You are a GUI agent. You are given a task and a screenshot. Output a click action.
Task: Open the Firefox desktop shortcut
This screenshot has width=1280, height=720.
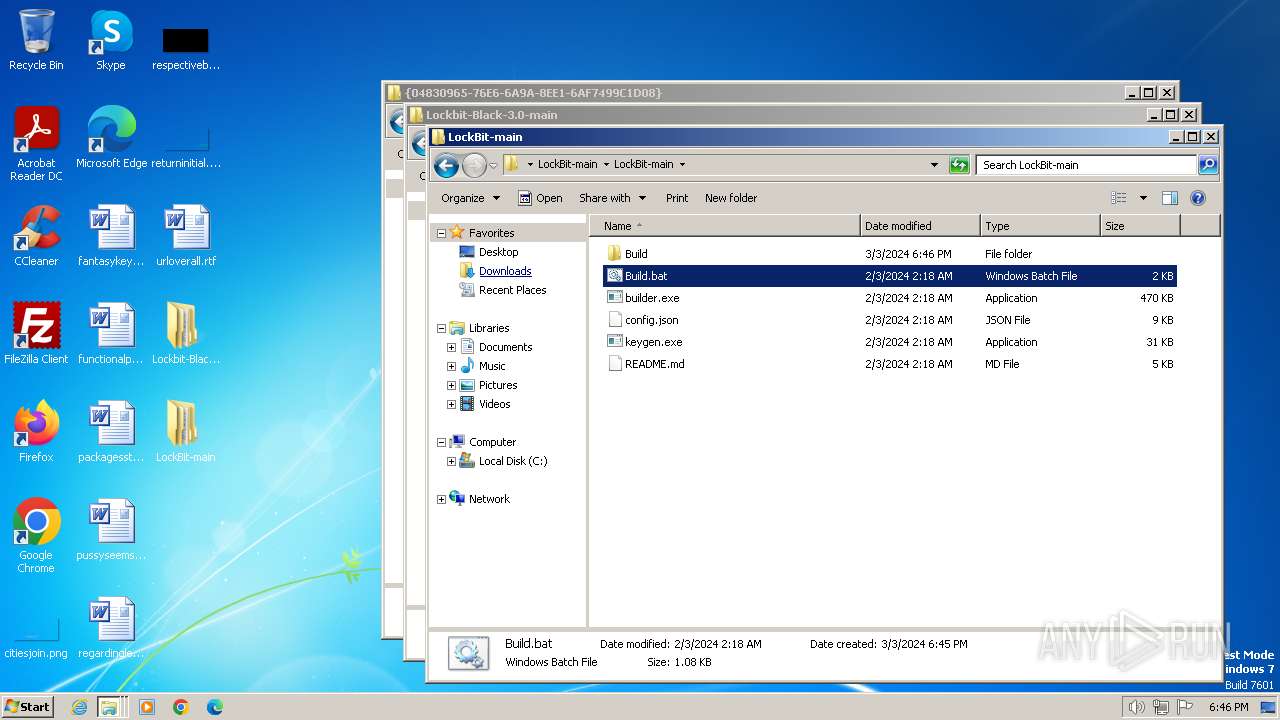pos(36,432)
